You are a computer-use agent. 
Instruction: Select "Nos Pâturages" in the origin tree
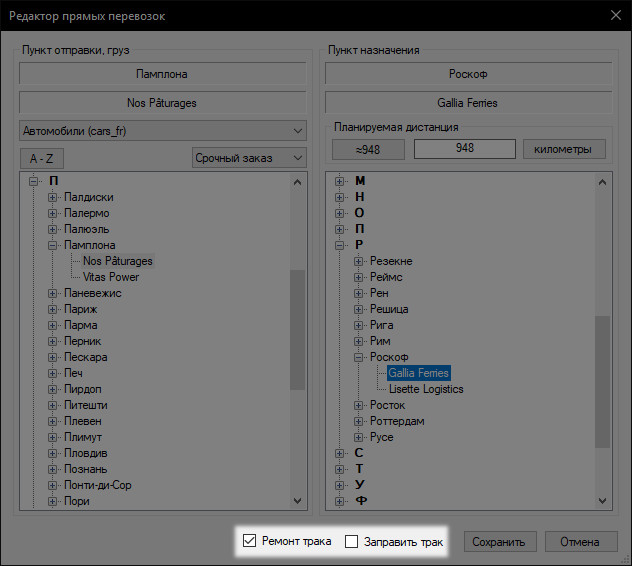coord(118,261)
